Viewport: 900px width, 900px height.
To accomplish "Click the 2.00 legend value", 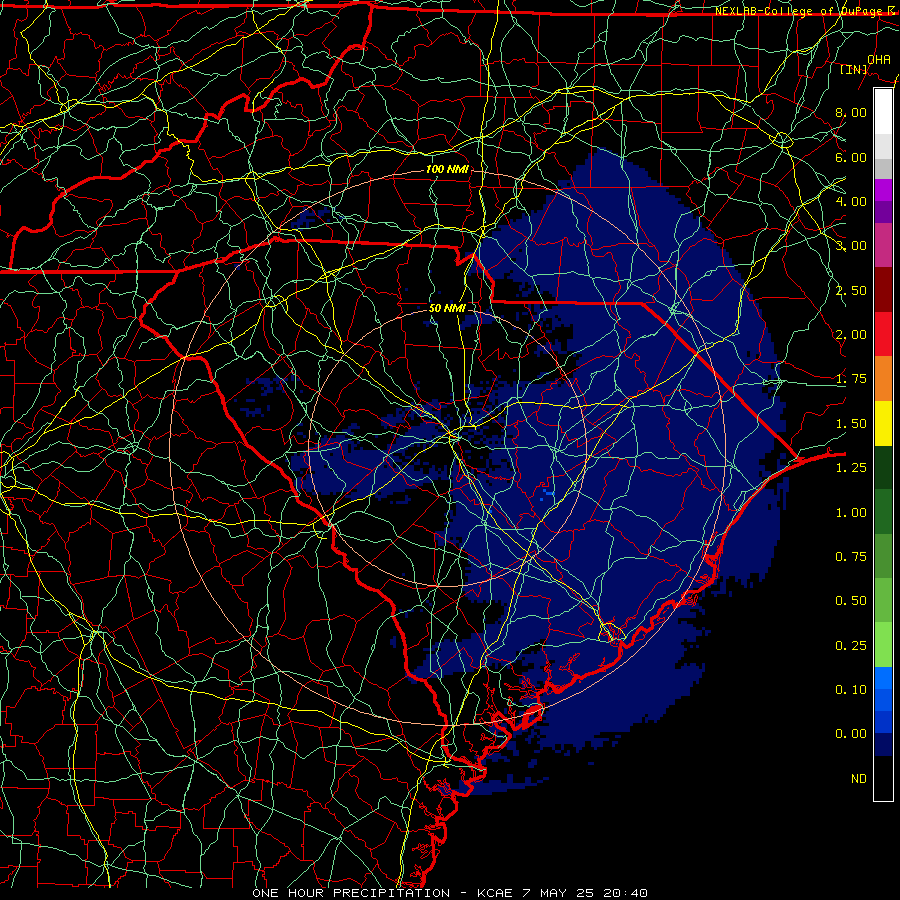I will point(851,335).
